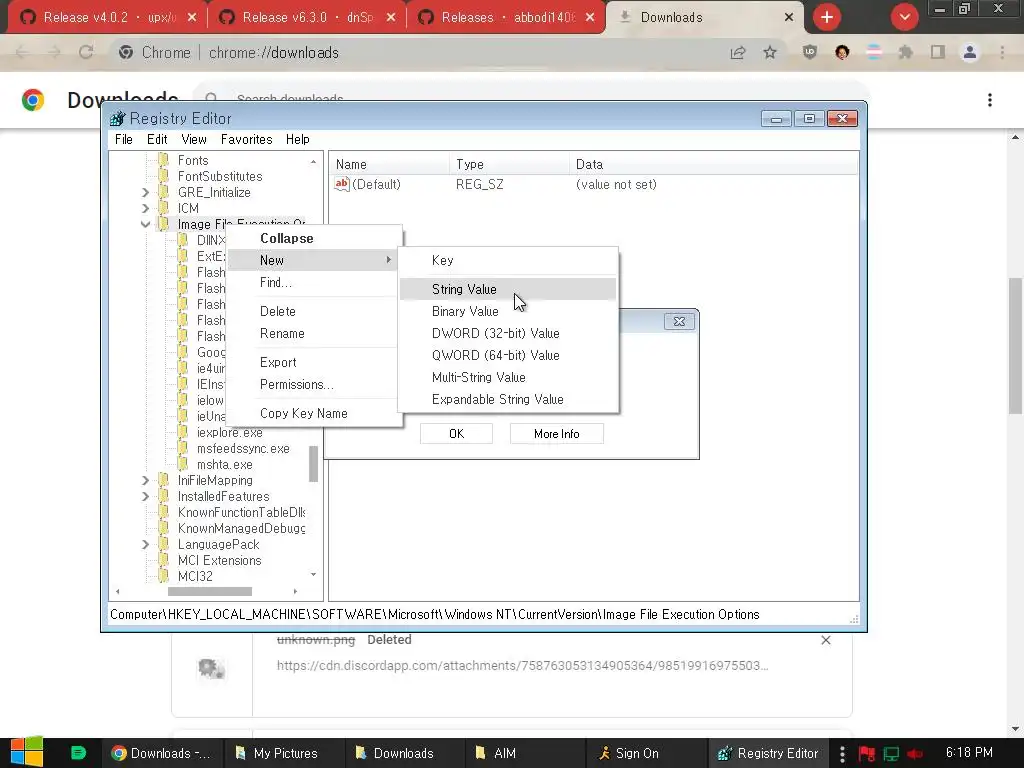Select Find... in the context menu
The height and width of the screenshot is (768, 1024).
[313, 282]
